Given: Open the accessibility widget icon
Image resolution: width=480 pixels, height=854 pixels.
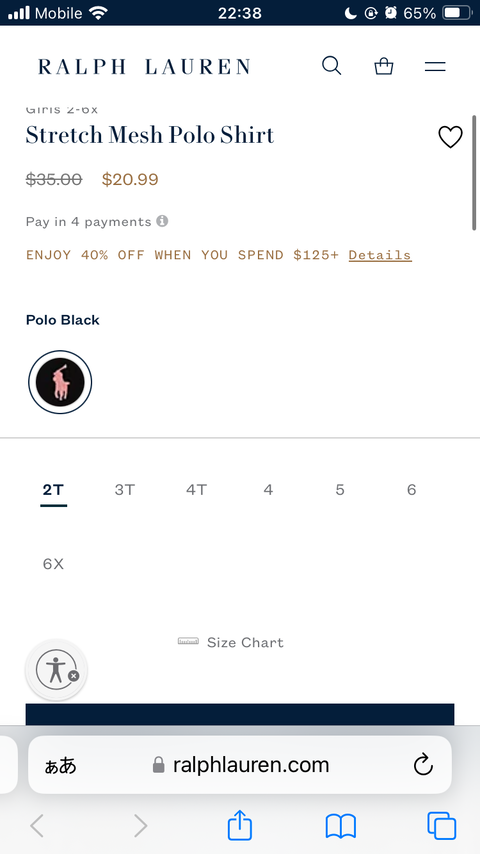Looking at the screenshot, I should [x=56, y=670].
